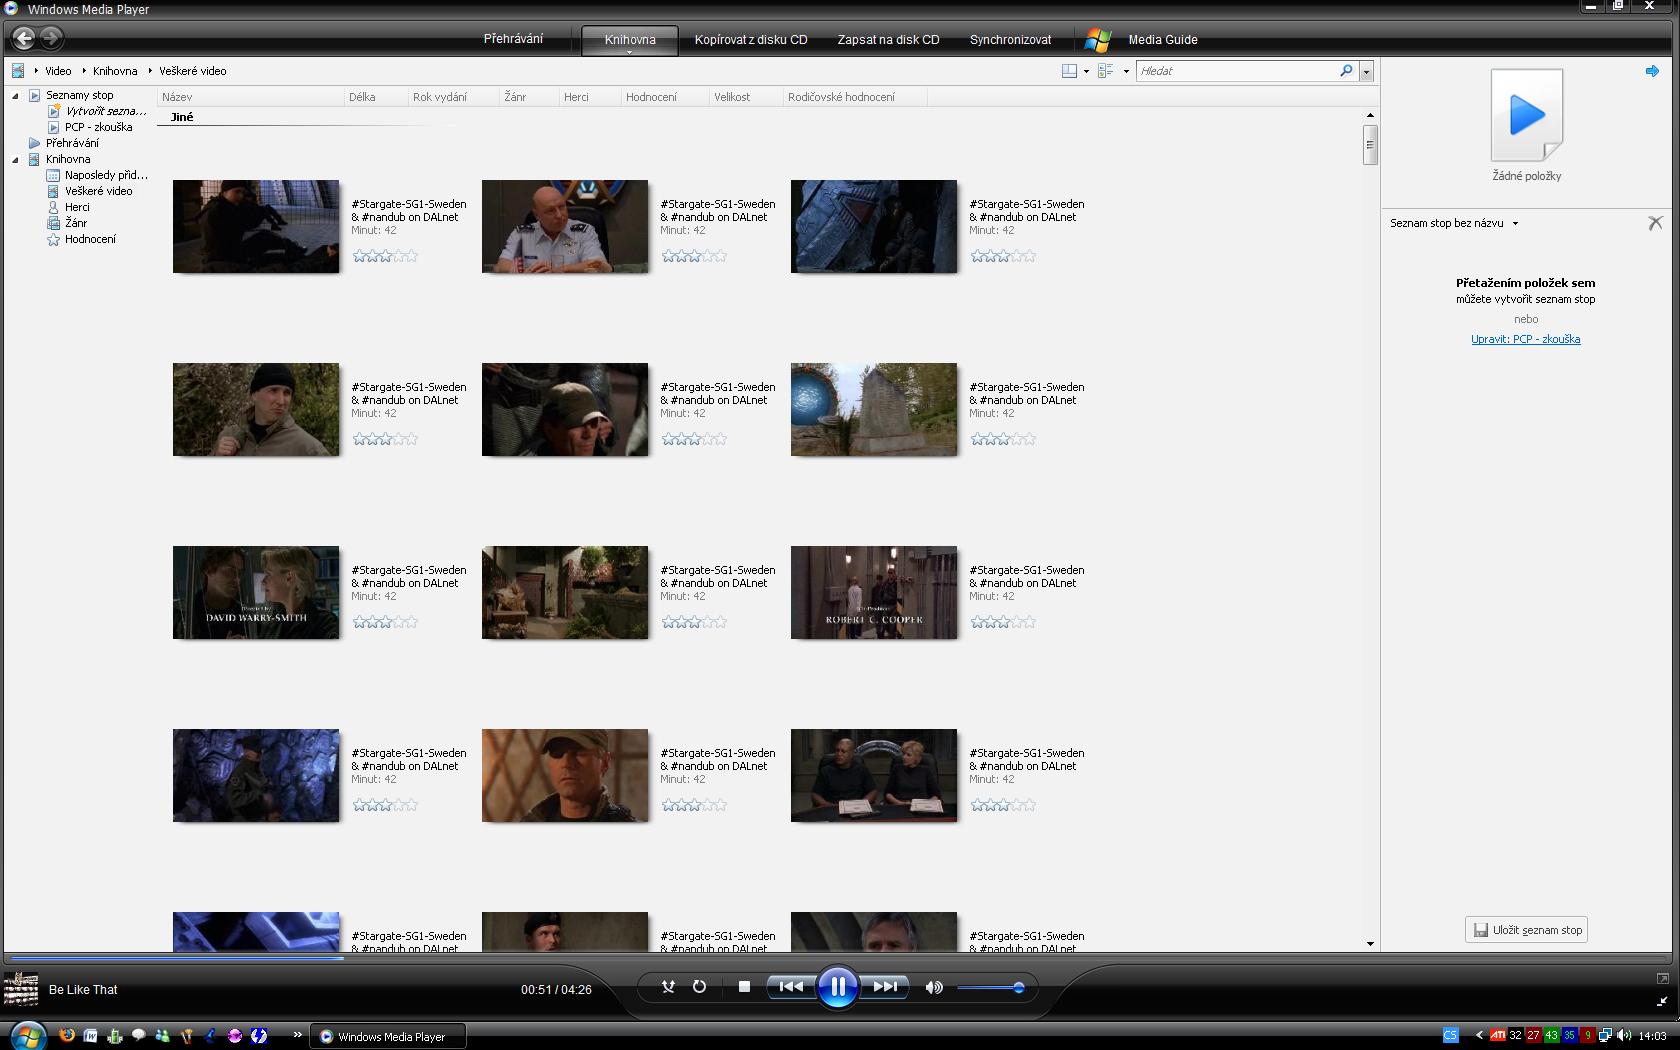Expand the Knihovna tab dropdown arrow
Image resolution: width=1680 pixels, height=1050 pixels.
(630, 51)
